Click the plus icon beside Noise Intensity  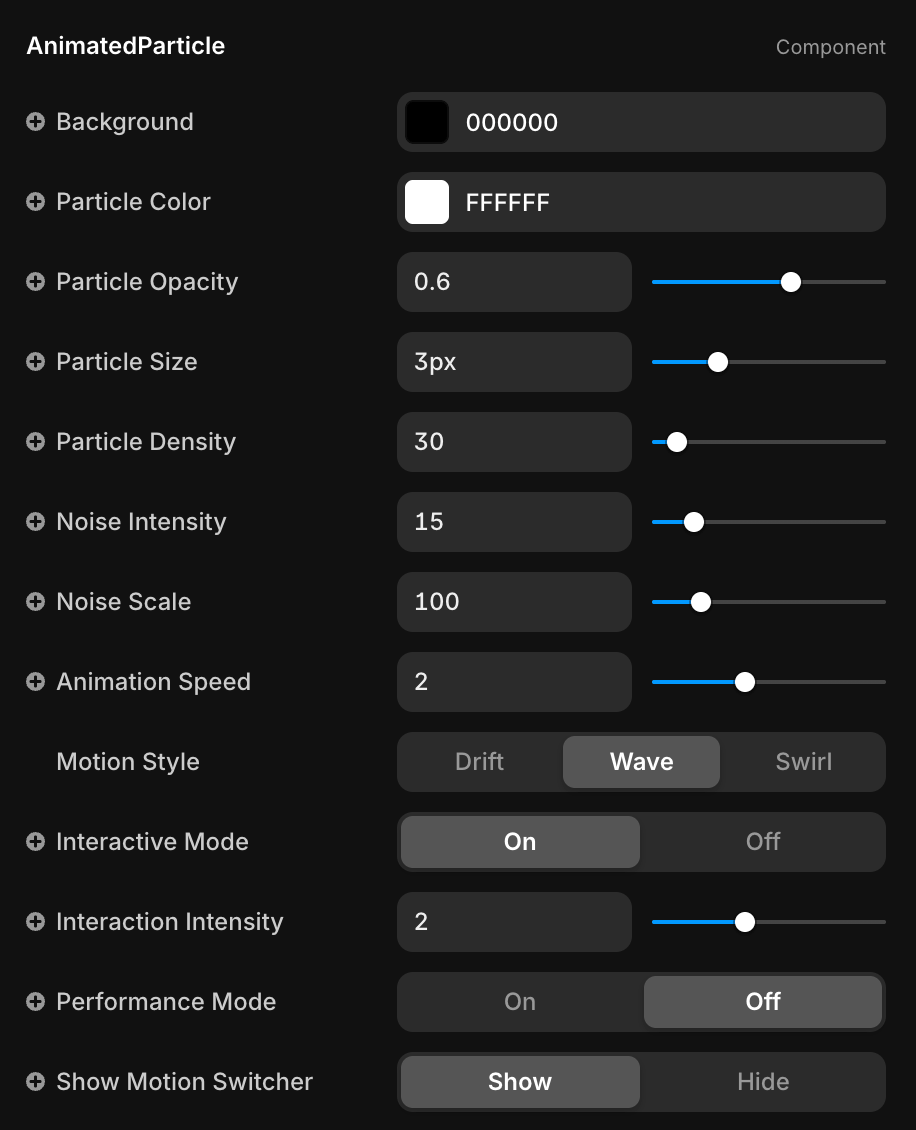35,522
